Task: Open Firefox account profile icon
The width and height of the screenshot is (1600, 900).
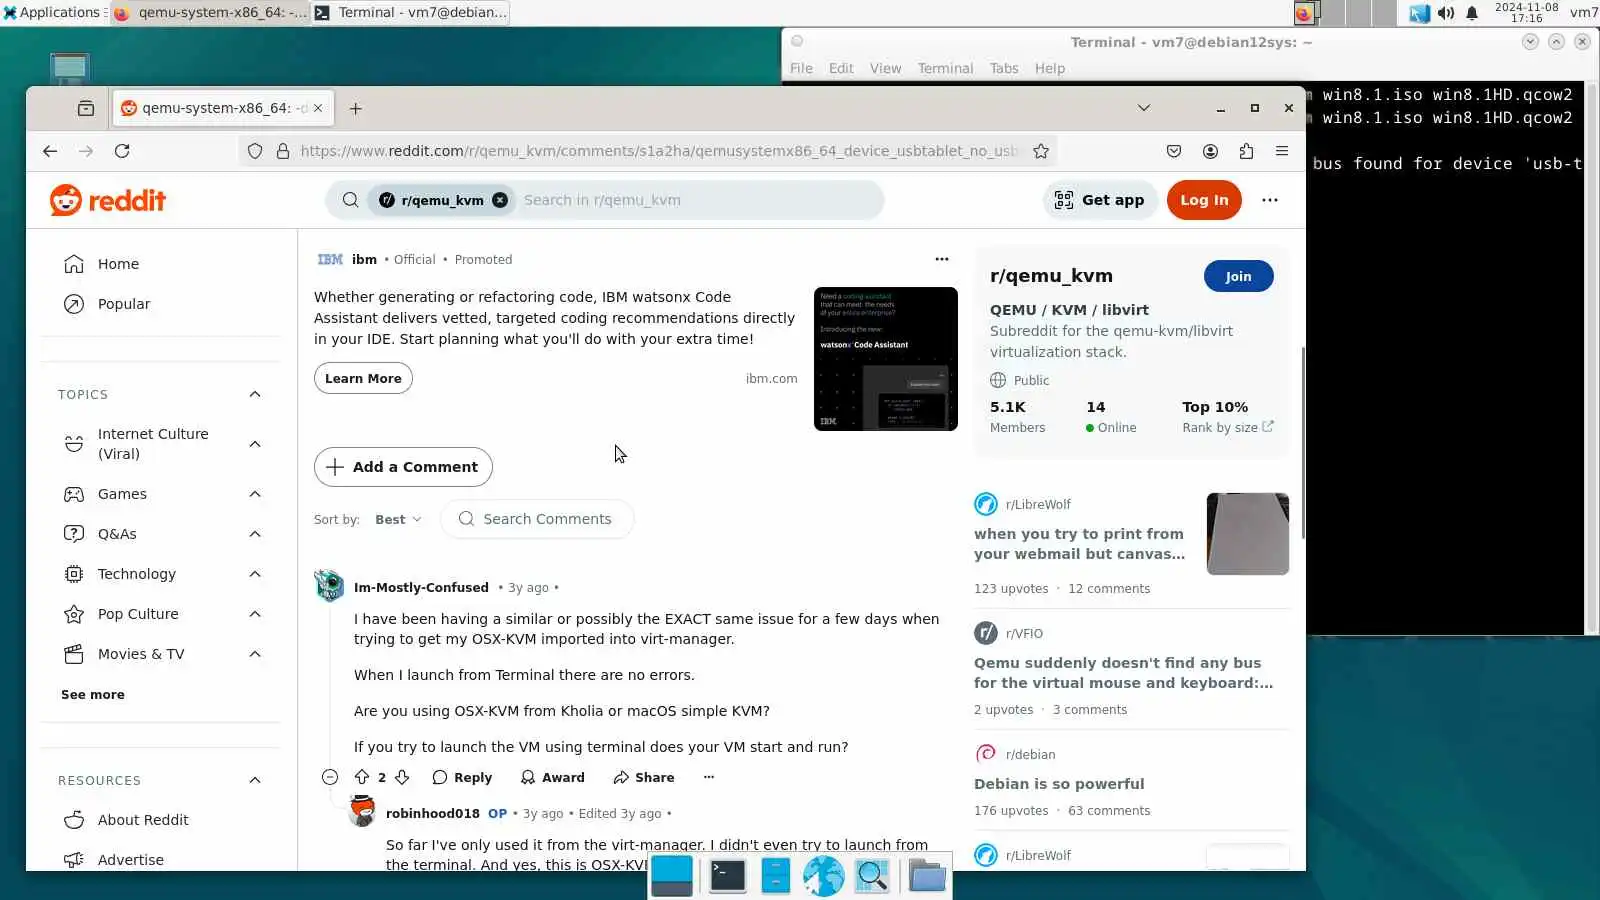Action: pyautogui.click(x=1210, y=151)
